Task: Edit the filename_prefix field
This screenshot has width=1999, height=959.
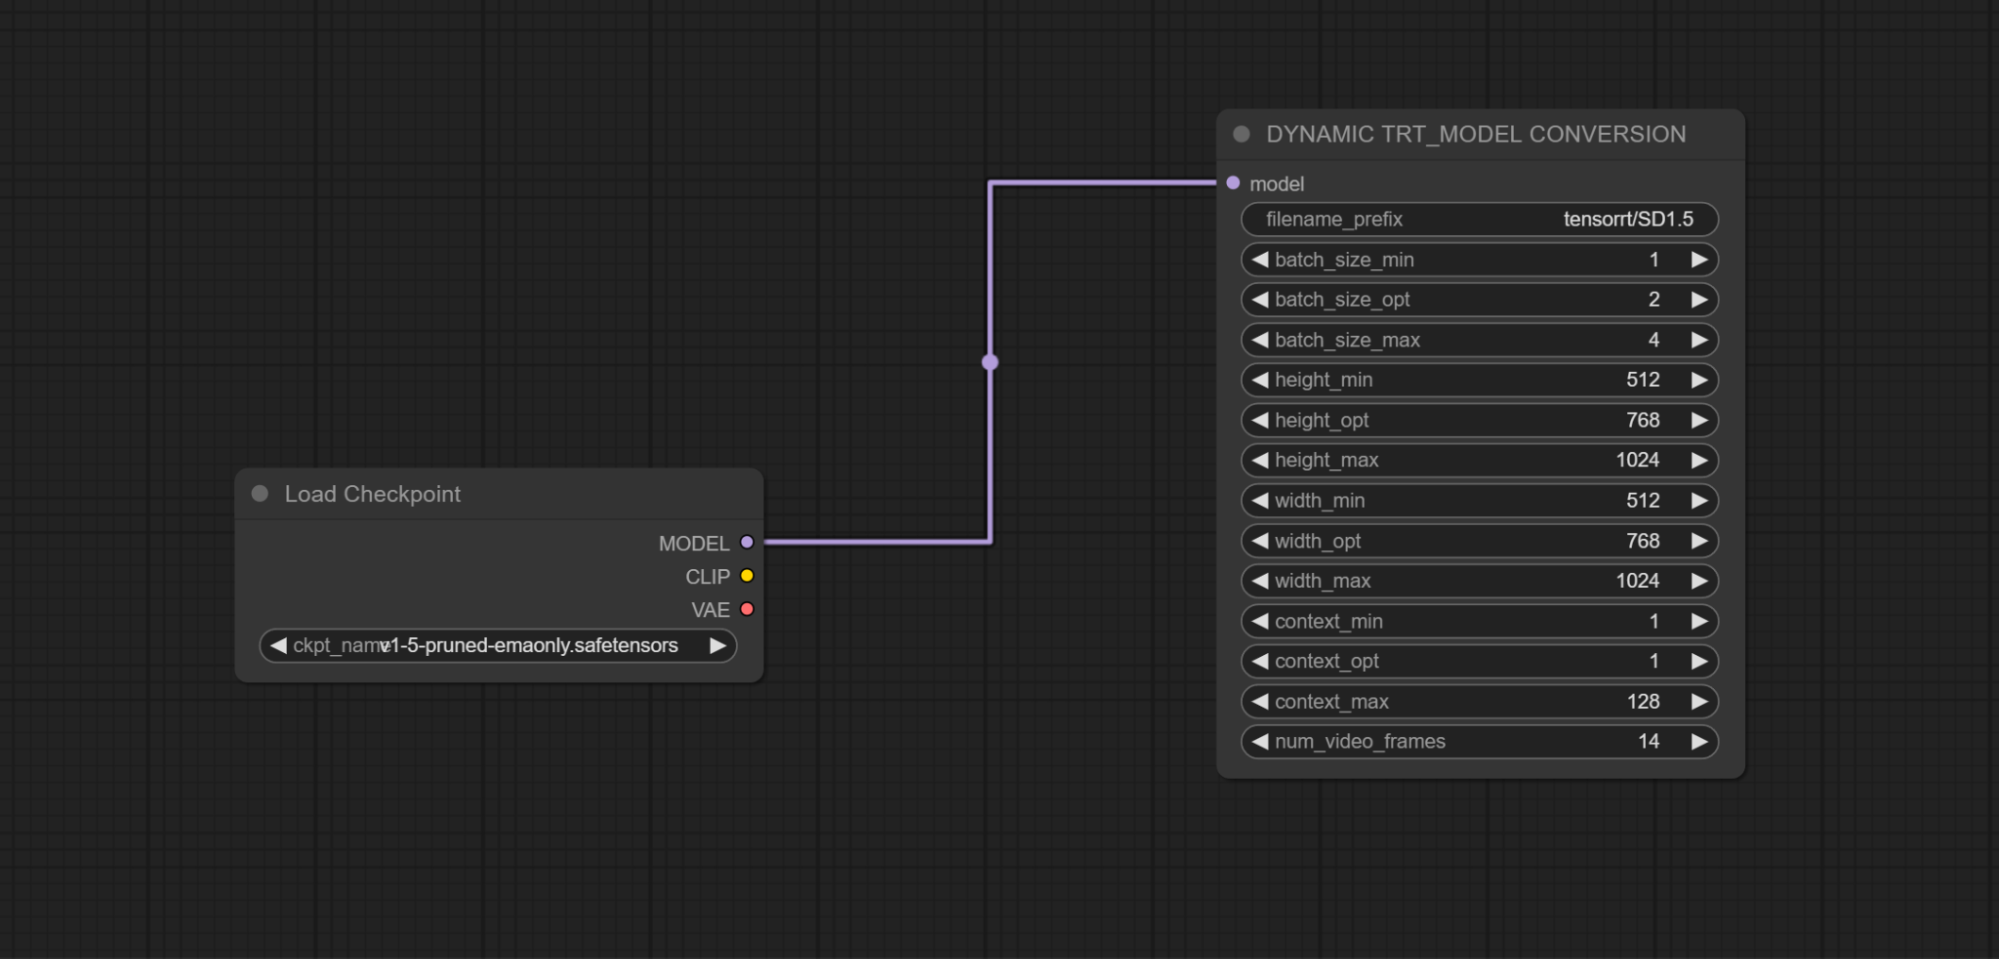Action: [x=1479, y=219]
